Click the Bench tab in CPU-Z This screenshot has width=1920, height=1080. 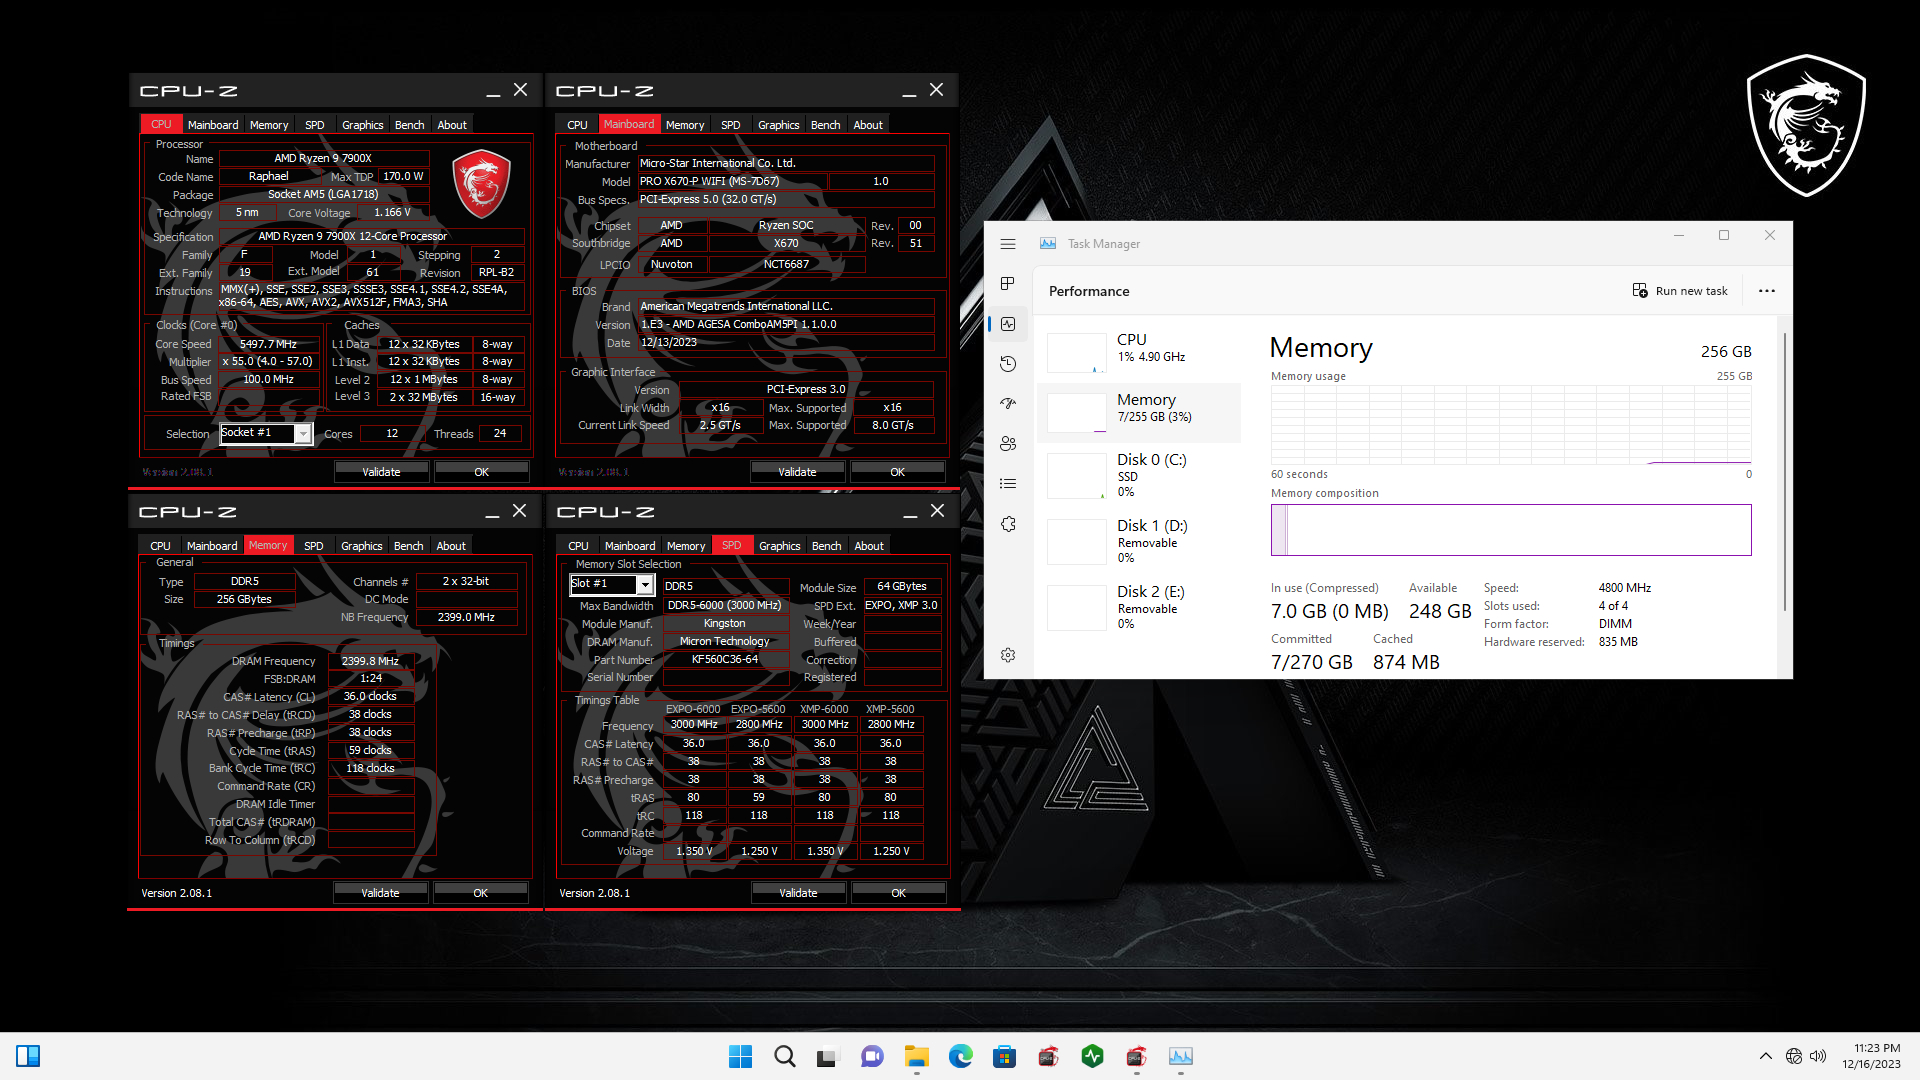coord(409,124)
